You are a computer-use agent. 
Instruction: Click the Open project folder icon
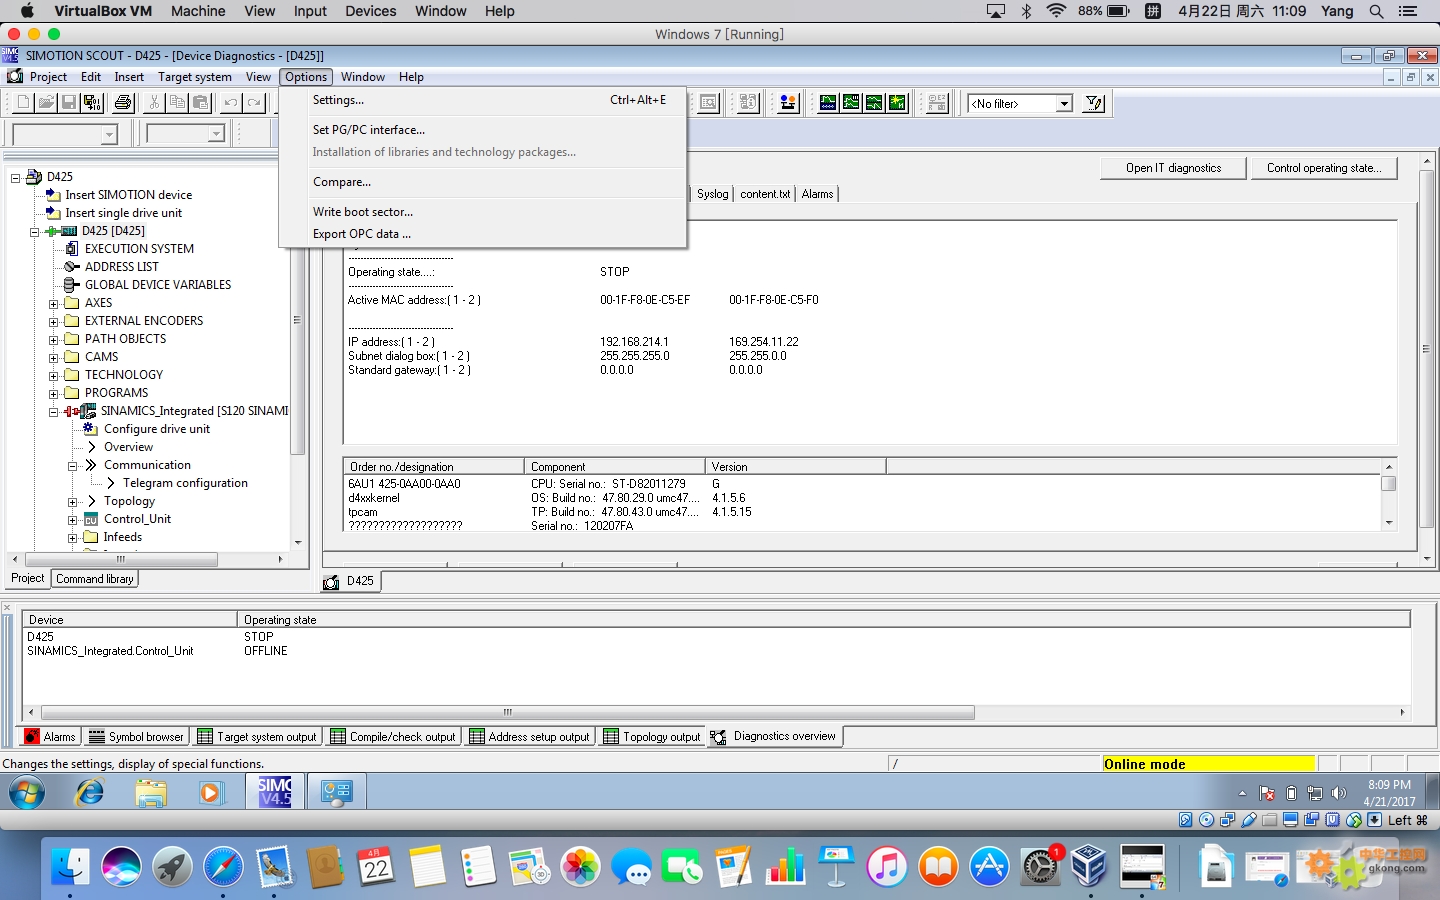tap(46, 102)
